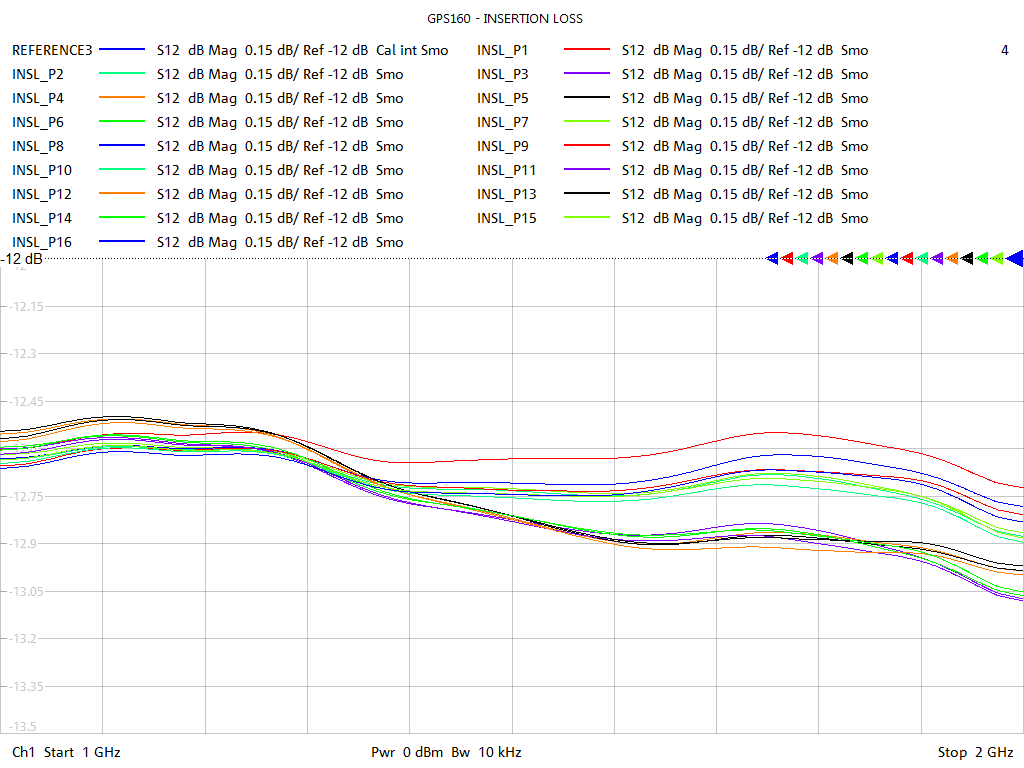Select the large blue active-trace reference marker

coord(1014,259)
